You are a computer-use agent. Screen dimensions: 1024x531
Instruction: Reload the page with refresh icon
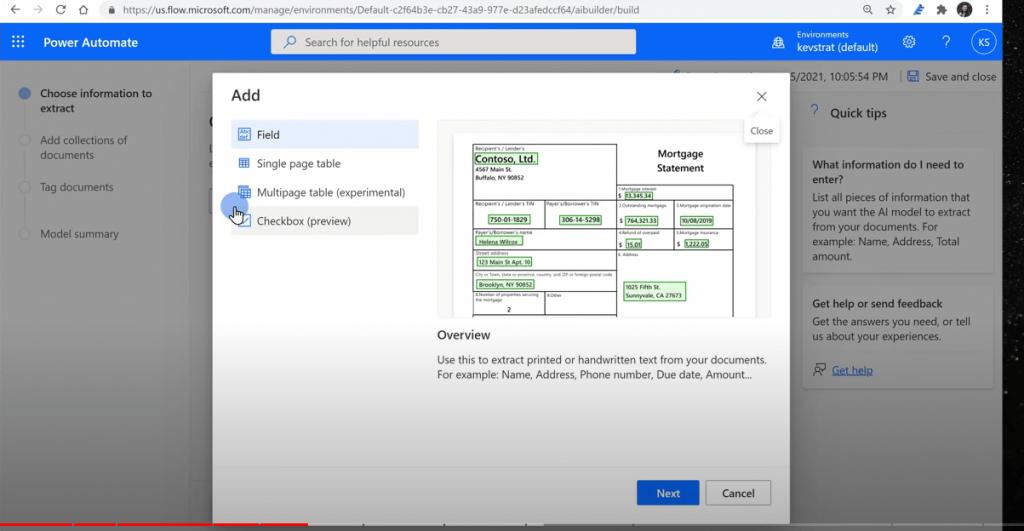(x=60, y=10)
